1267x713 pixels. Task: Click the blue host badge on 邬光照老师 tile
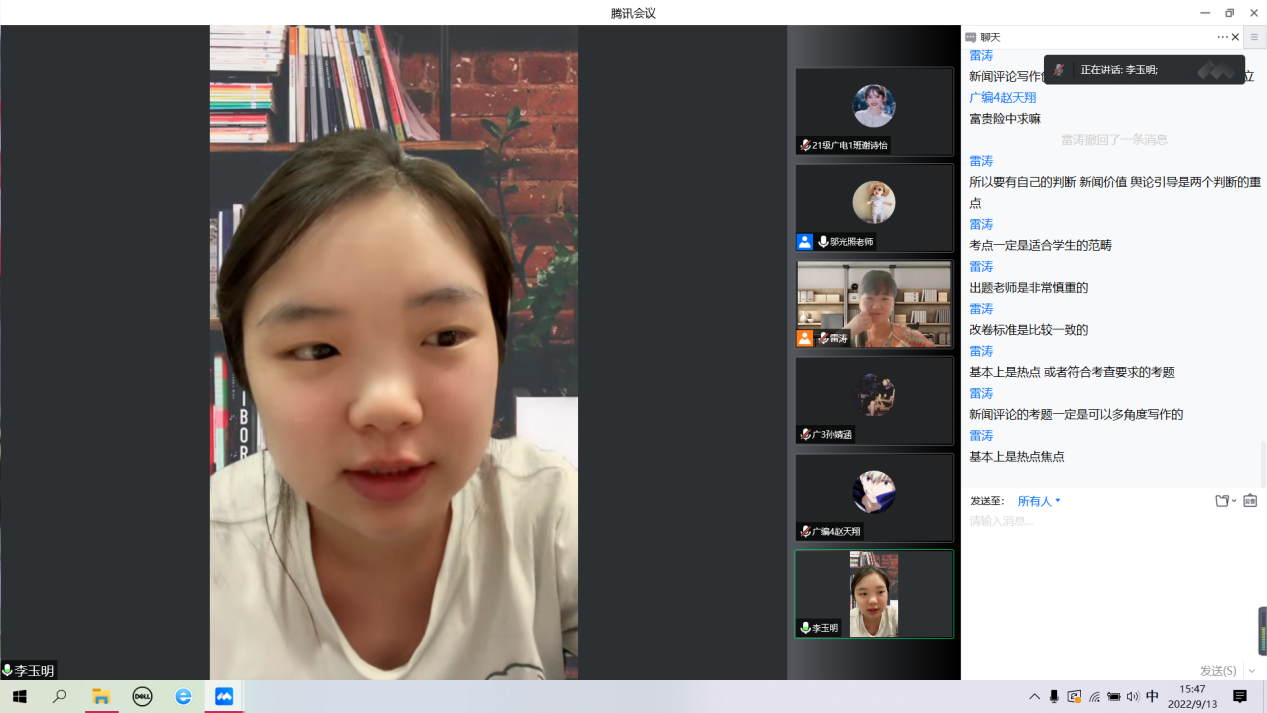pos(805,242)
